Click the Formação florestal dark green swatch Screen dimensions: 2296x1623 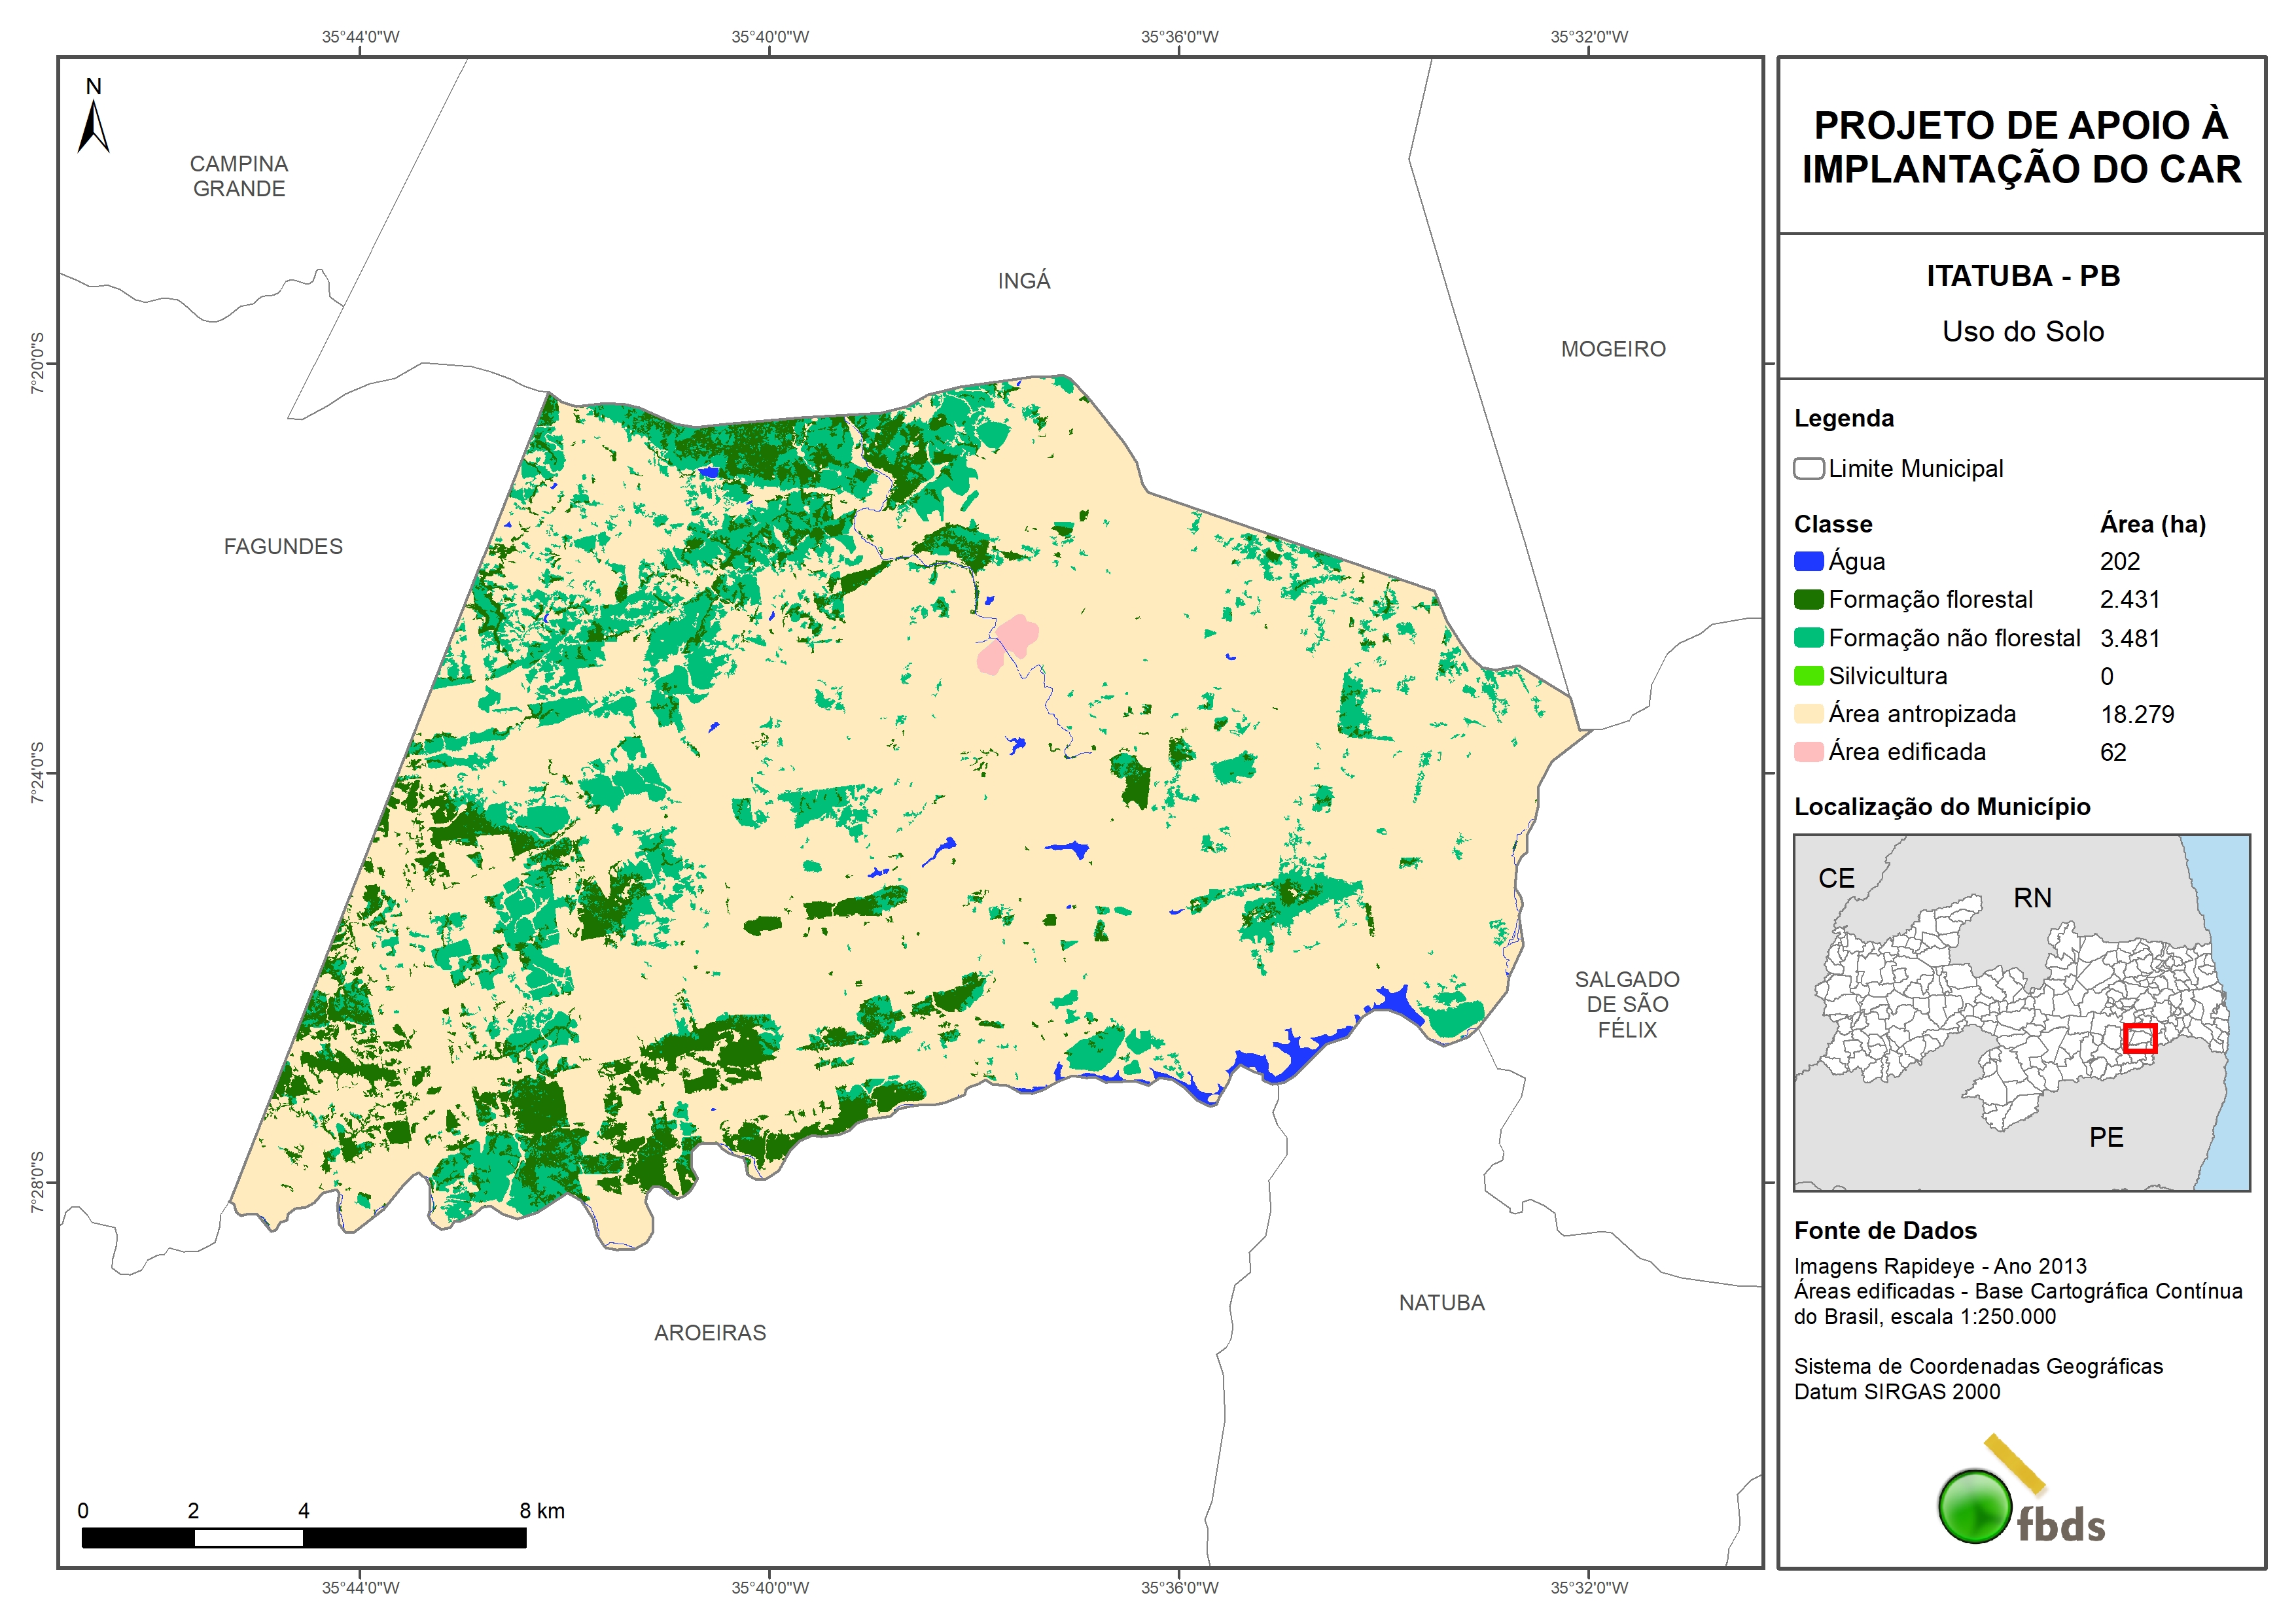tap(1808, 600)
